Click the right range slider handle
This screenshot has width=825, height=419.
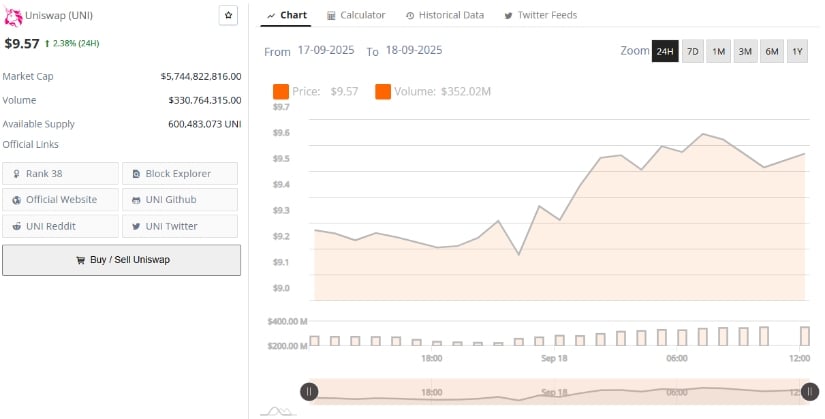pos(810,392)
